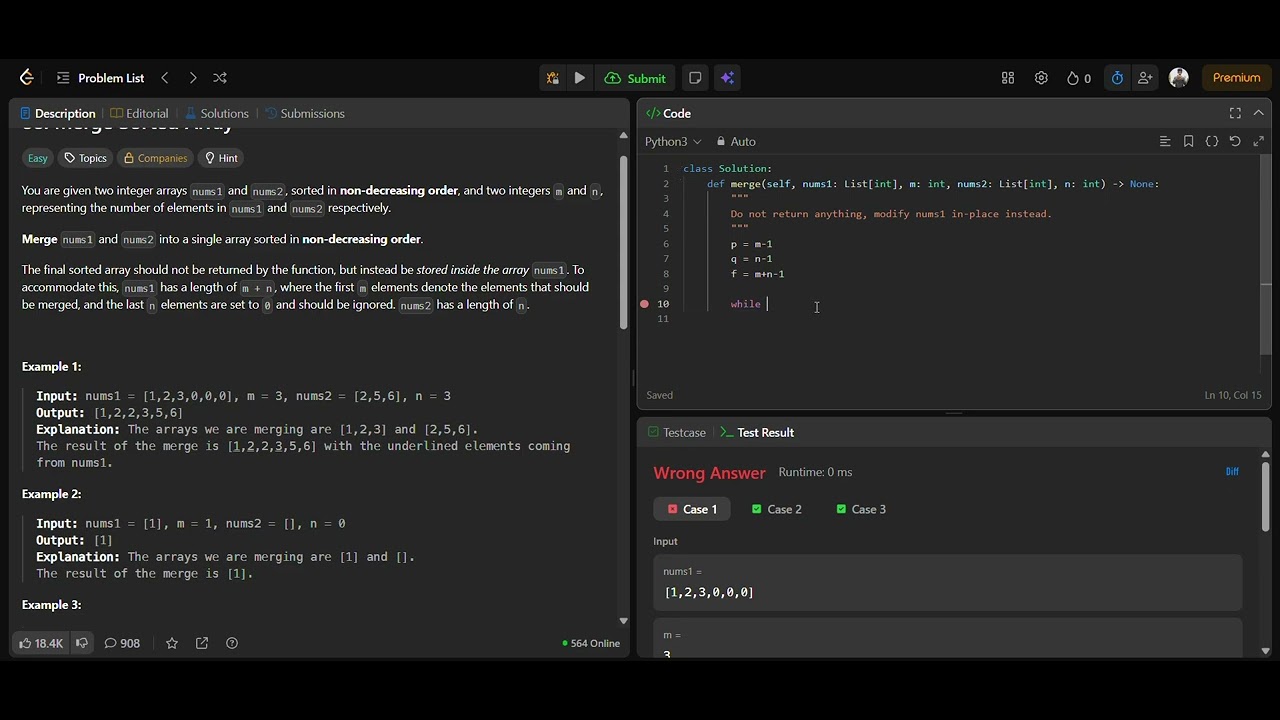Switch to the Description tab
Viewport: 1280px width, 720px height.
pyautogui.click(x=57, y=113)
